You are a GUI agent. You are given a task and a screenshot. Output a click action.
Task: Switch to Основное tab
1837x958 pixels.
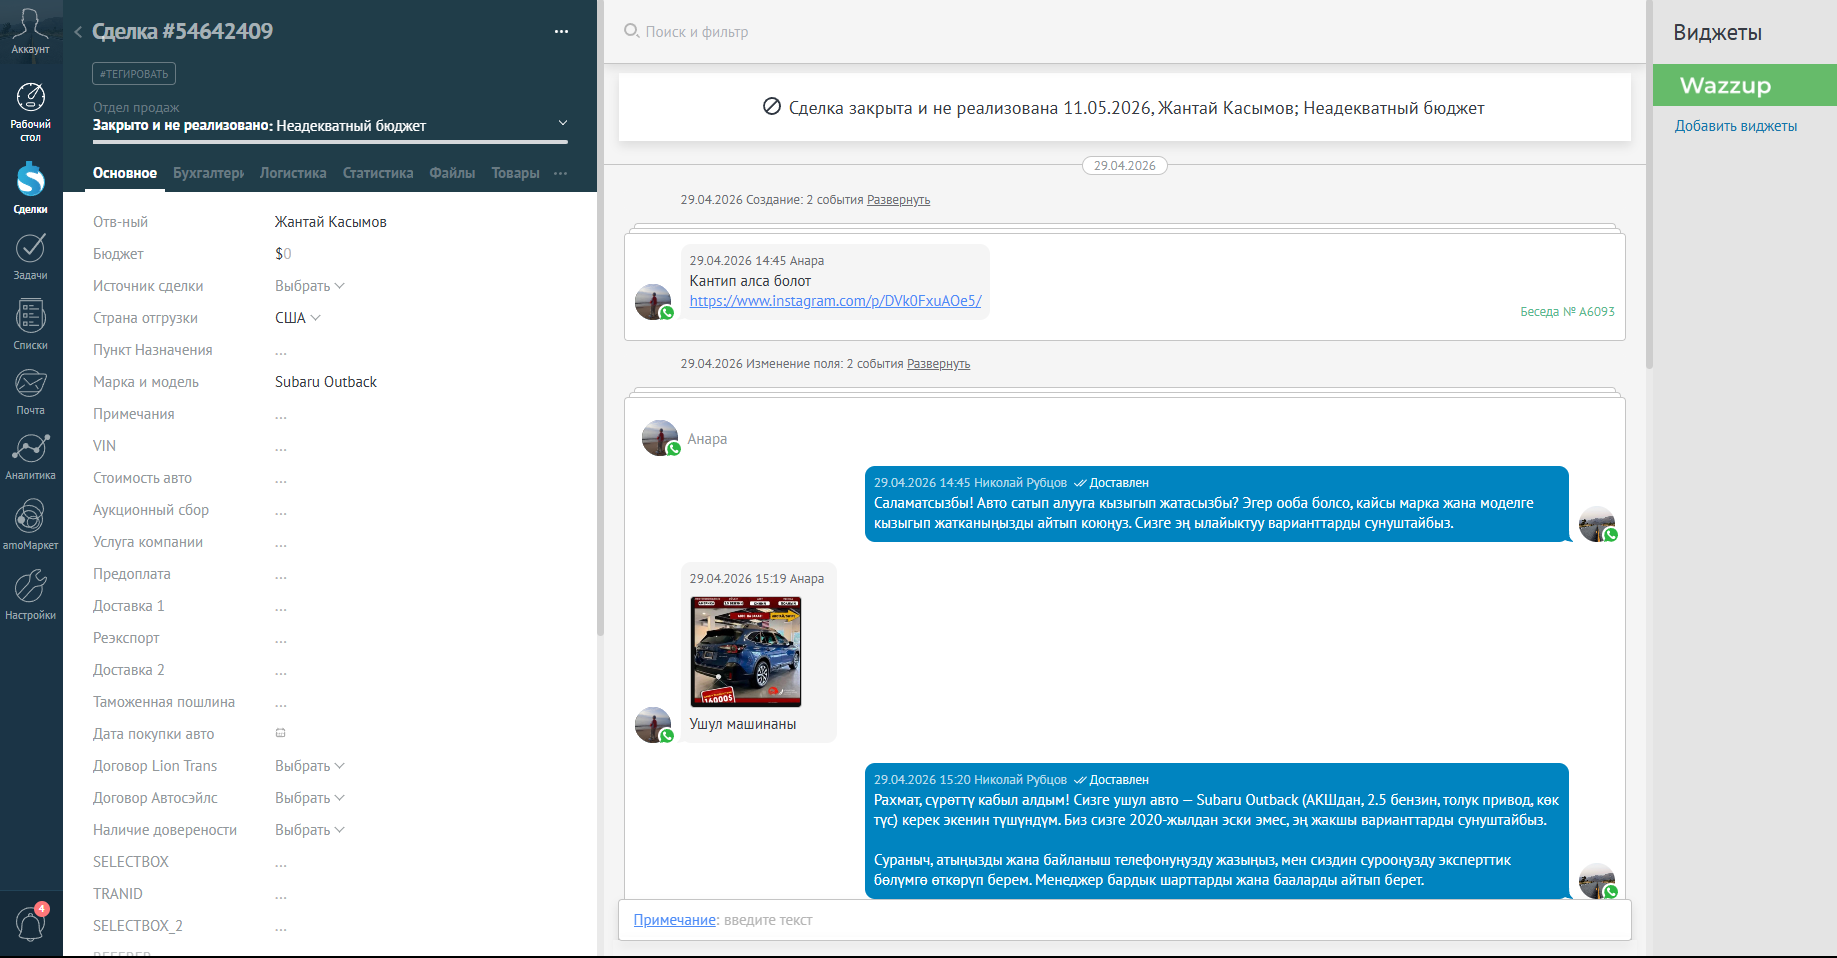[x=125, y=173]
